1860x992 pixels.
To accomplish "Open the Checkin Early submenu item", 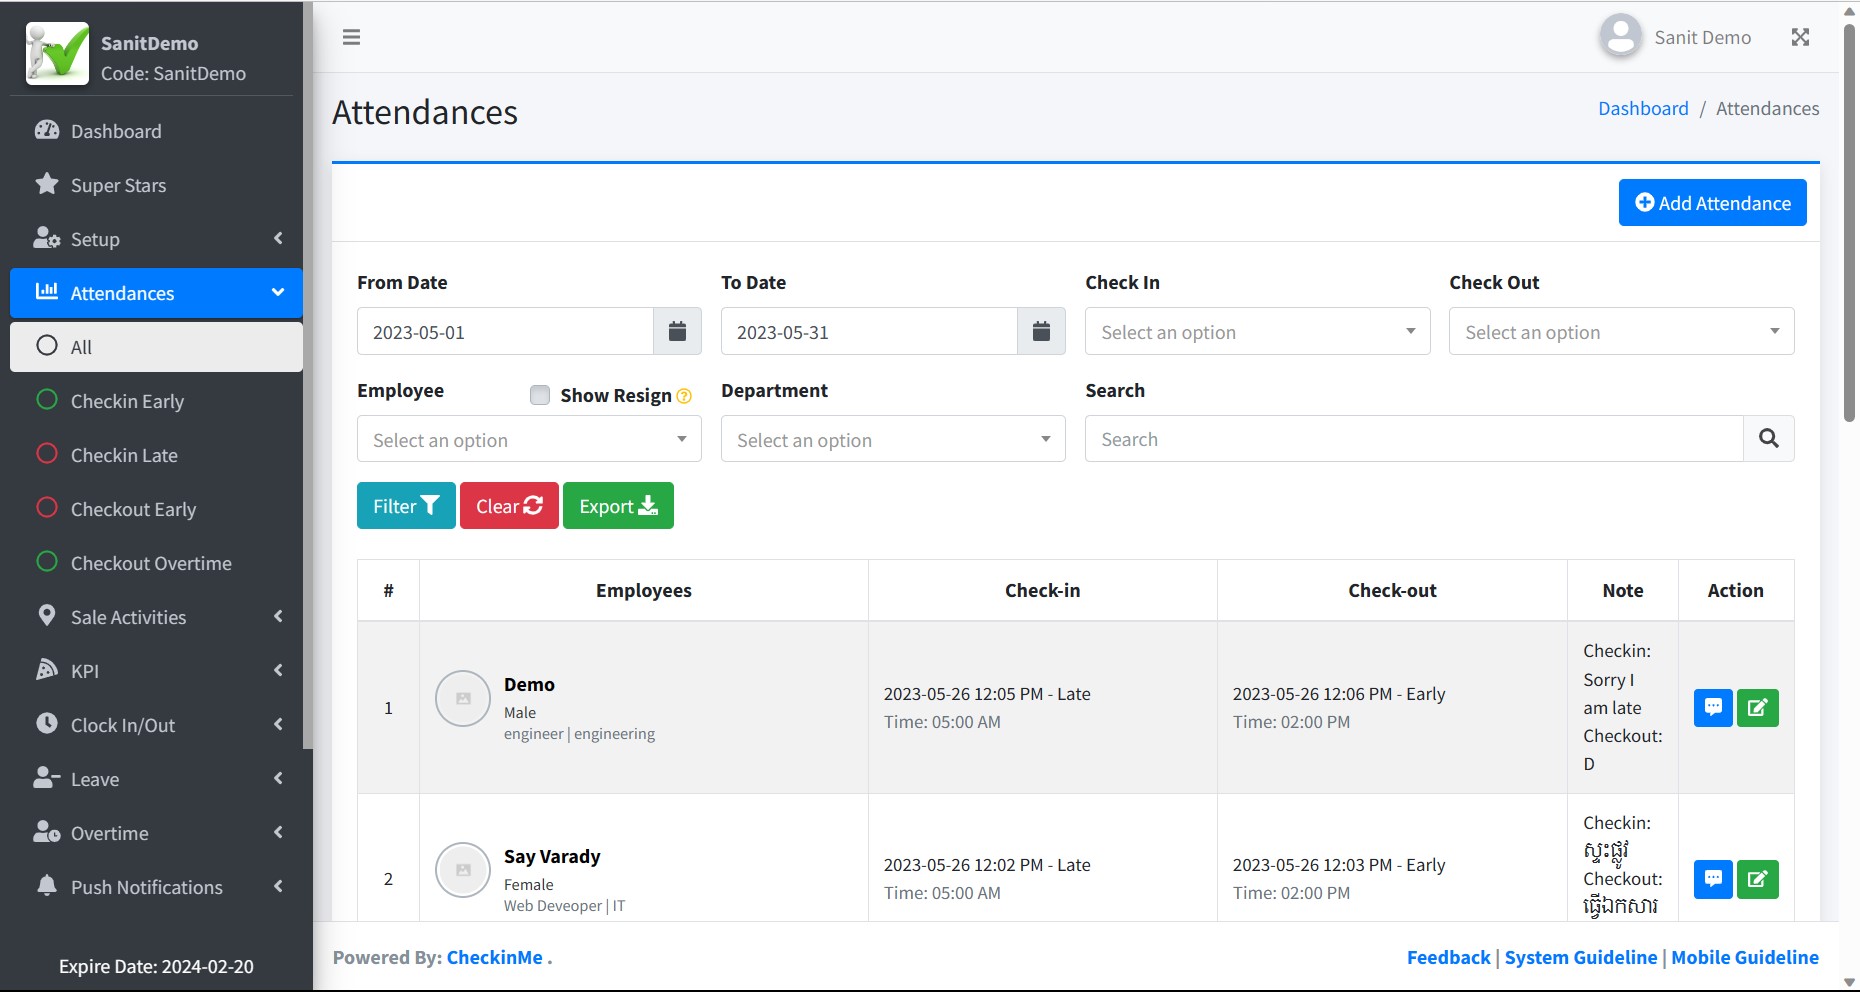I will 156,401.
